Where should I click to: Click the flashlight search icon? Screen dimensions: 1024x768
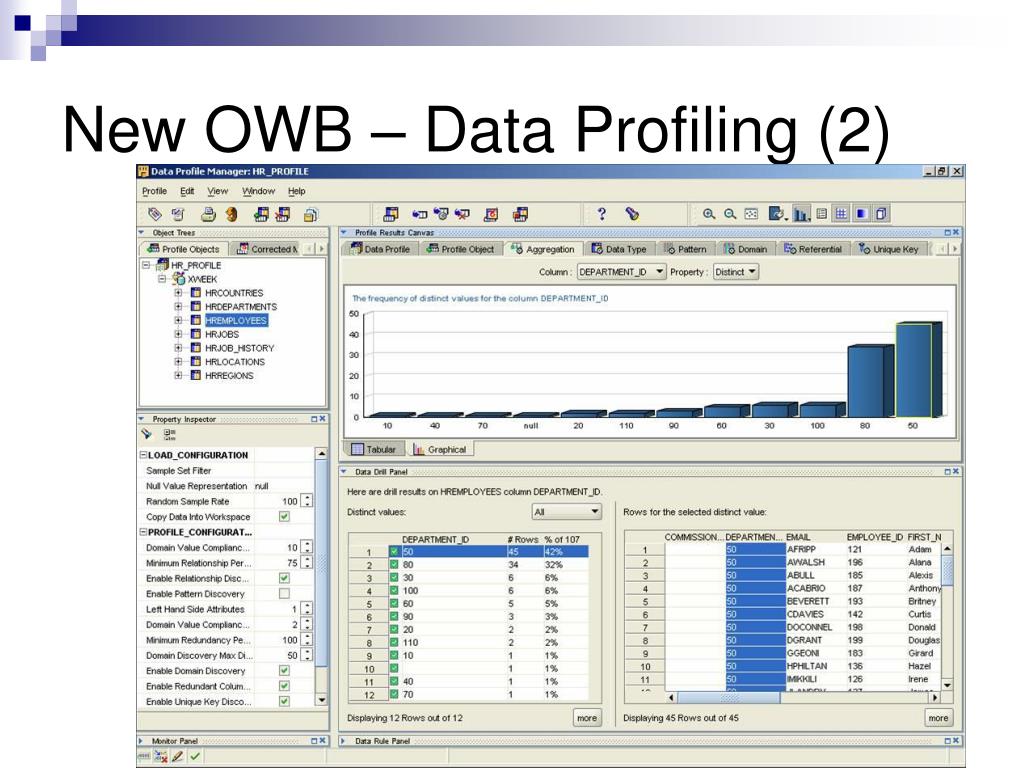click(x=632, y=214)
